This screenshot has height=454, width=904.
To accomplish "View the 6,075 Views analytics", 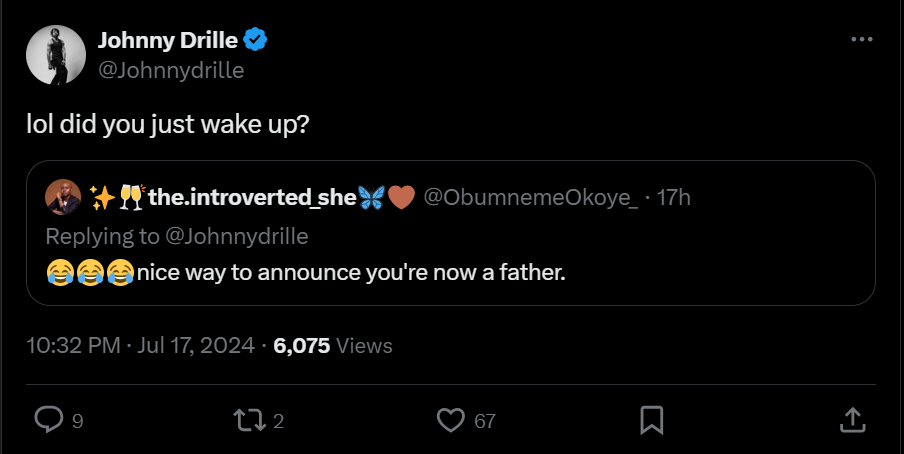I will [x=332, y=346].
